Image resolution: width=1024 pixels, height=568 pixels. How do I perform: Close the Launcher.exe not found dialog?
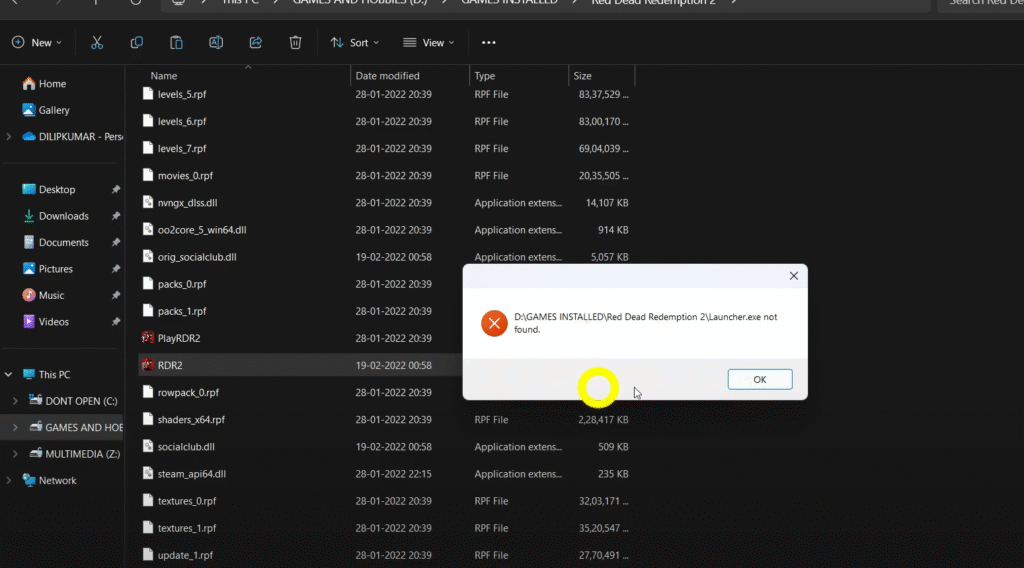pyautogui.click(x=793, y=276)
